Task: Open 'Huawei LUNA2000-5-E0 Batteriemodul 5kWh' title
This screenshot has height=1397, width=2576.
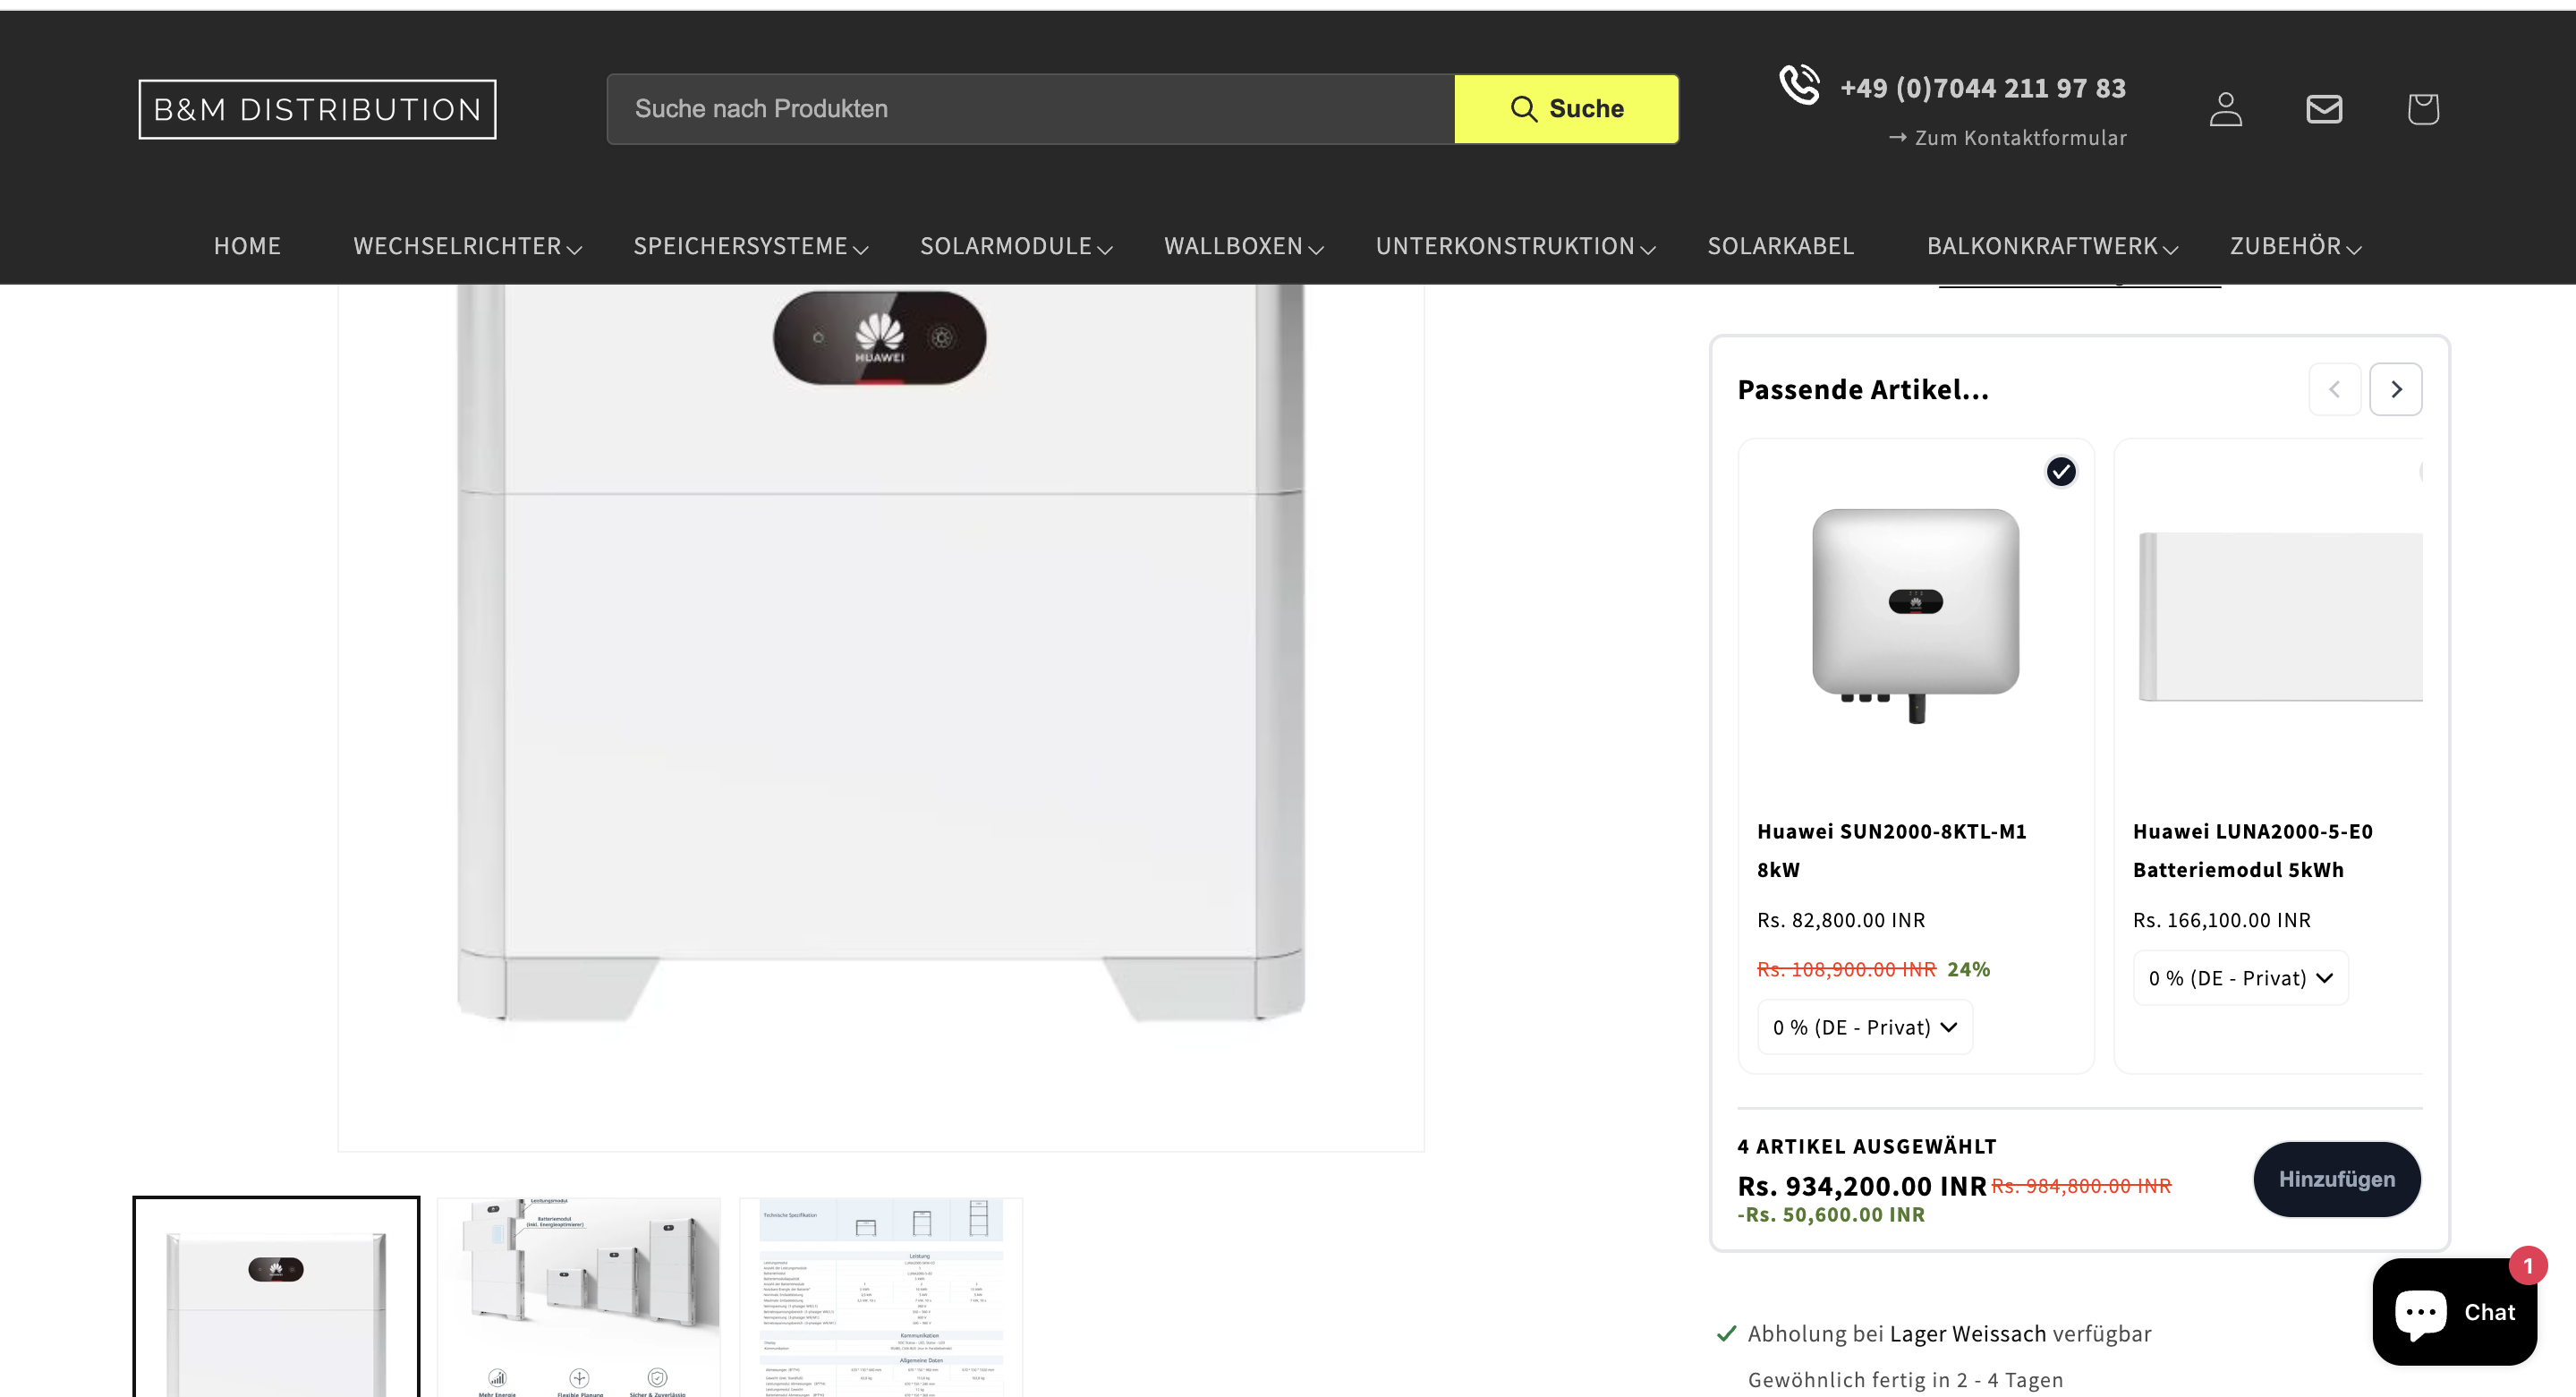Action: [x=2252, y=850]
